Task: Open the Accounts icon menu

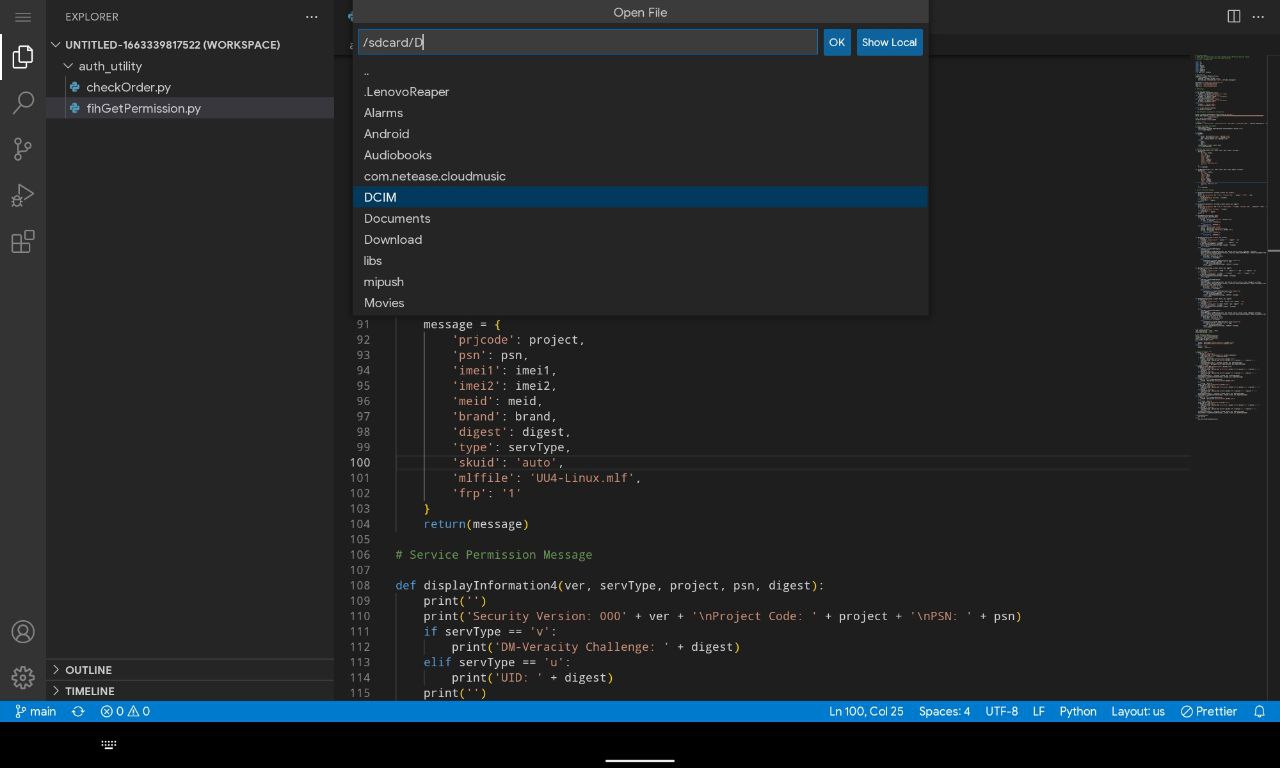Action: tap(23, 632)
